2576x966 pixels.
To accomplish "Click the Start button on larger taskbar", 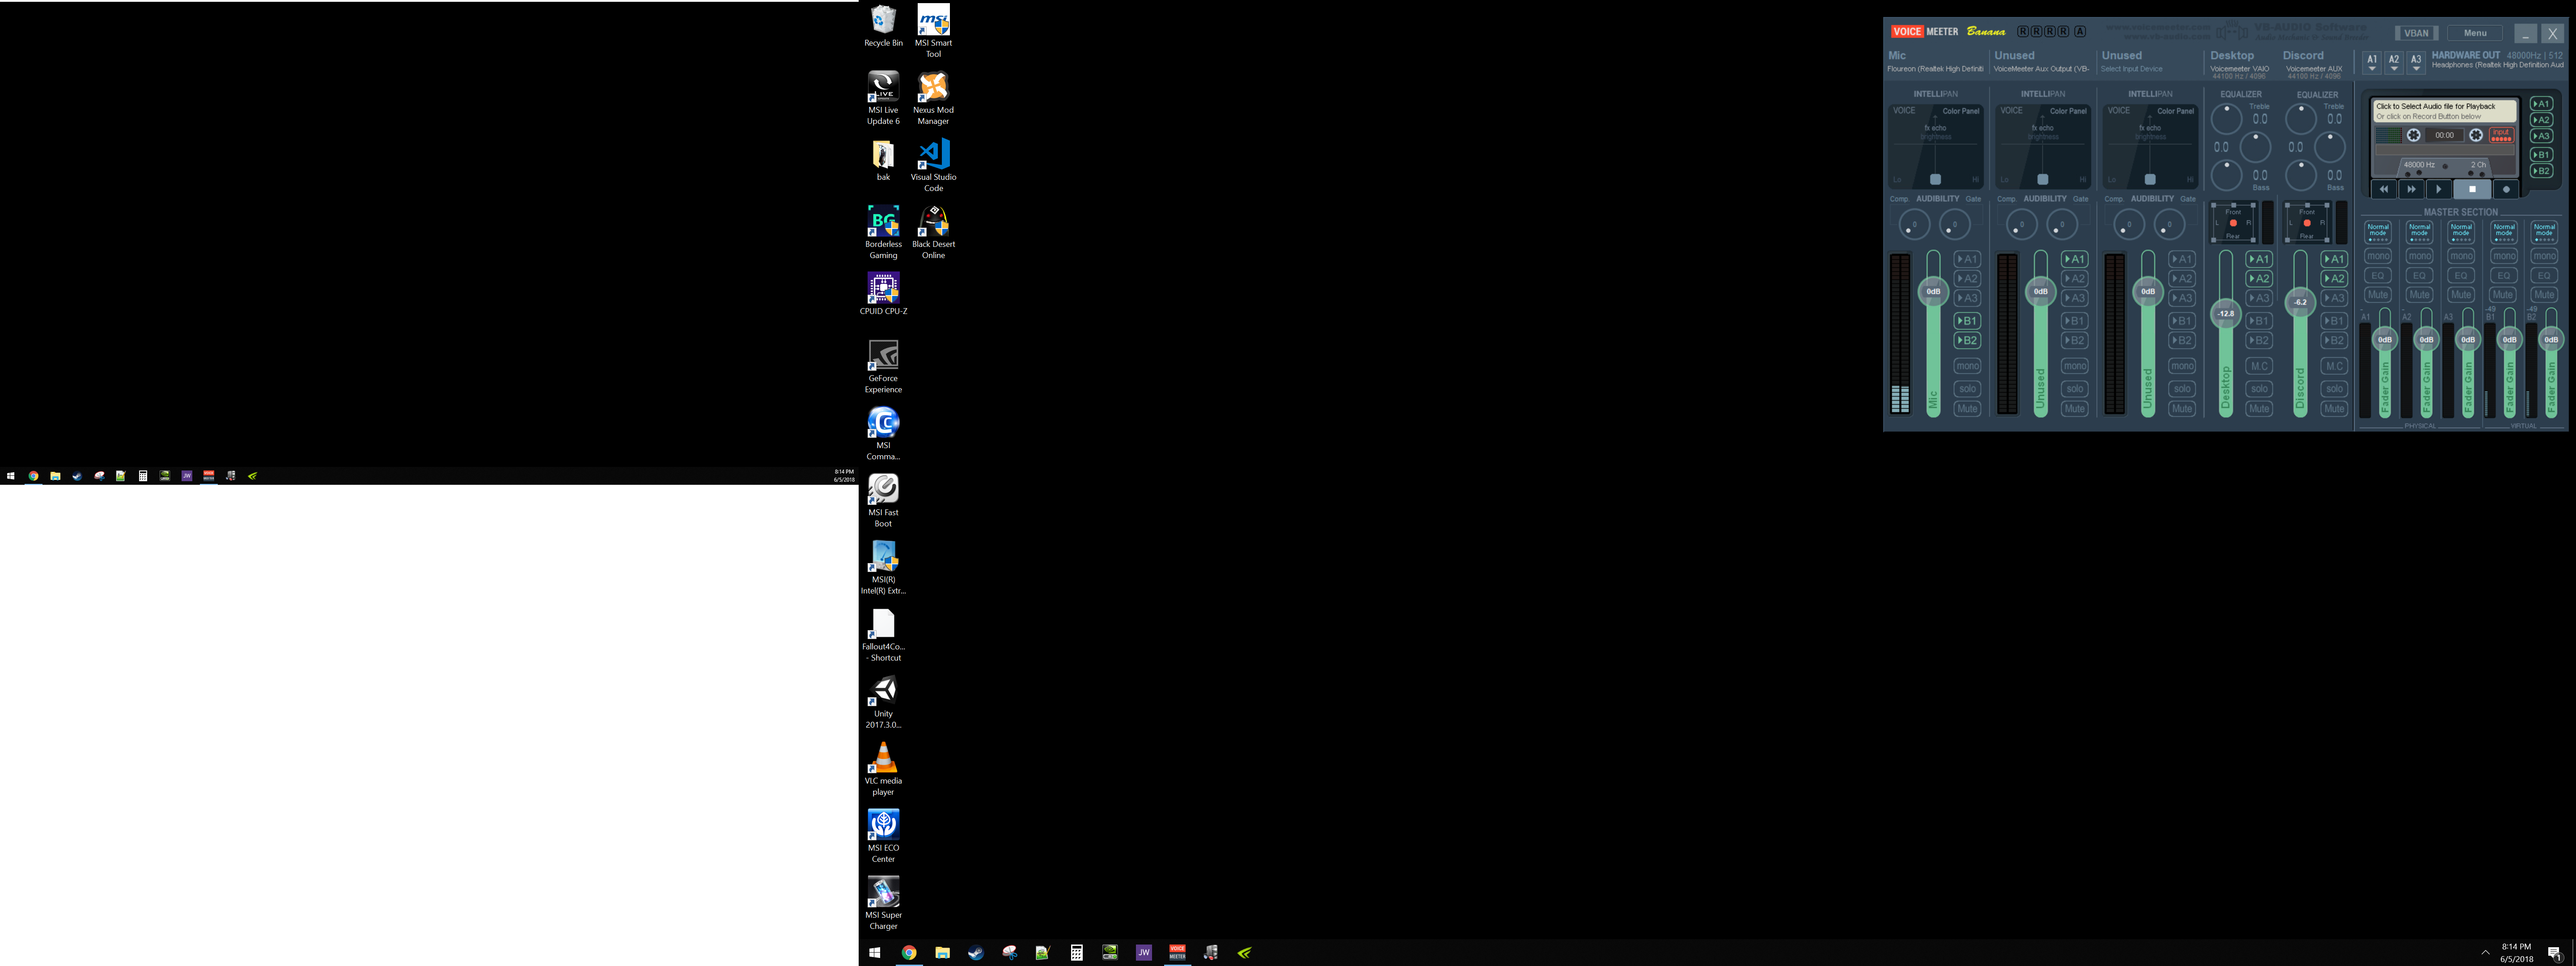I will [874, 953].
